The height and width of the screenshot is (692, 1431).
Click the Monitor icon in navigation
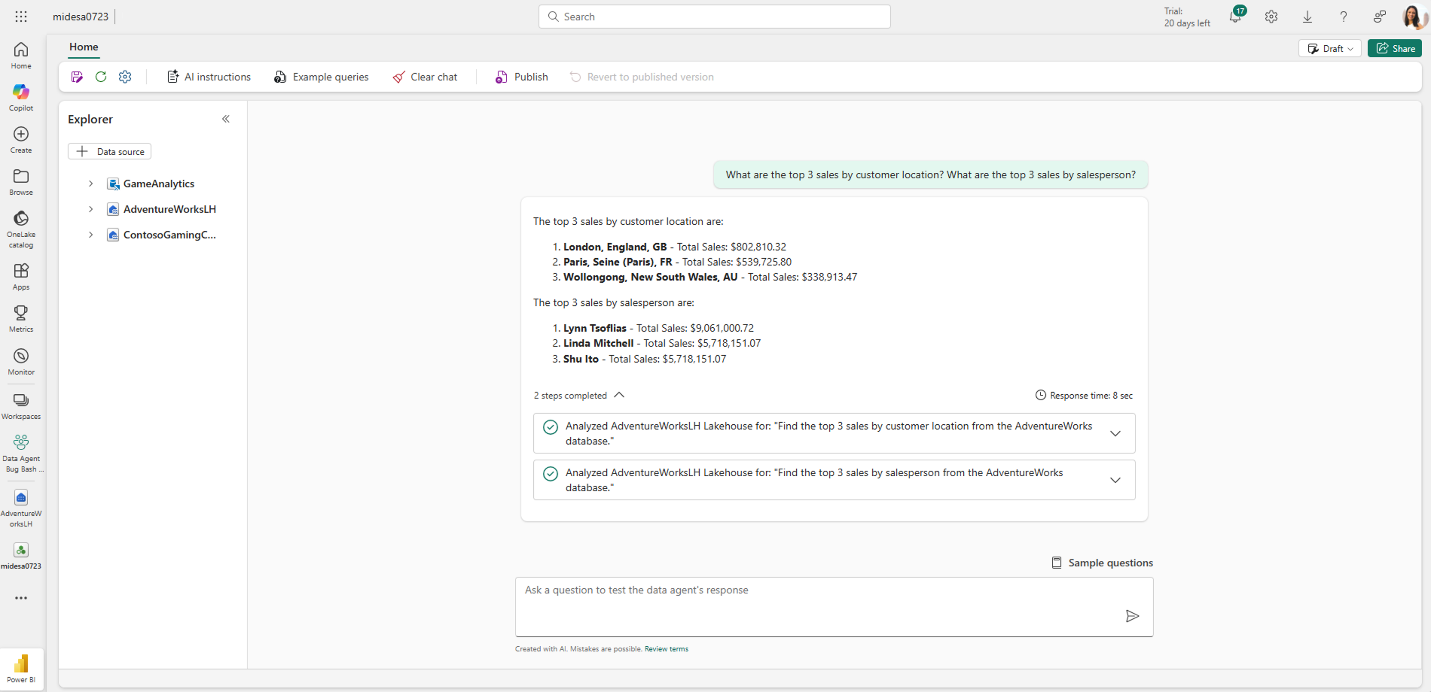click(x=21, y=357)
